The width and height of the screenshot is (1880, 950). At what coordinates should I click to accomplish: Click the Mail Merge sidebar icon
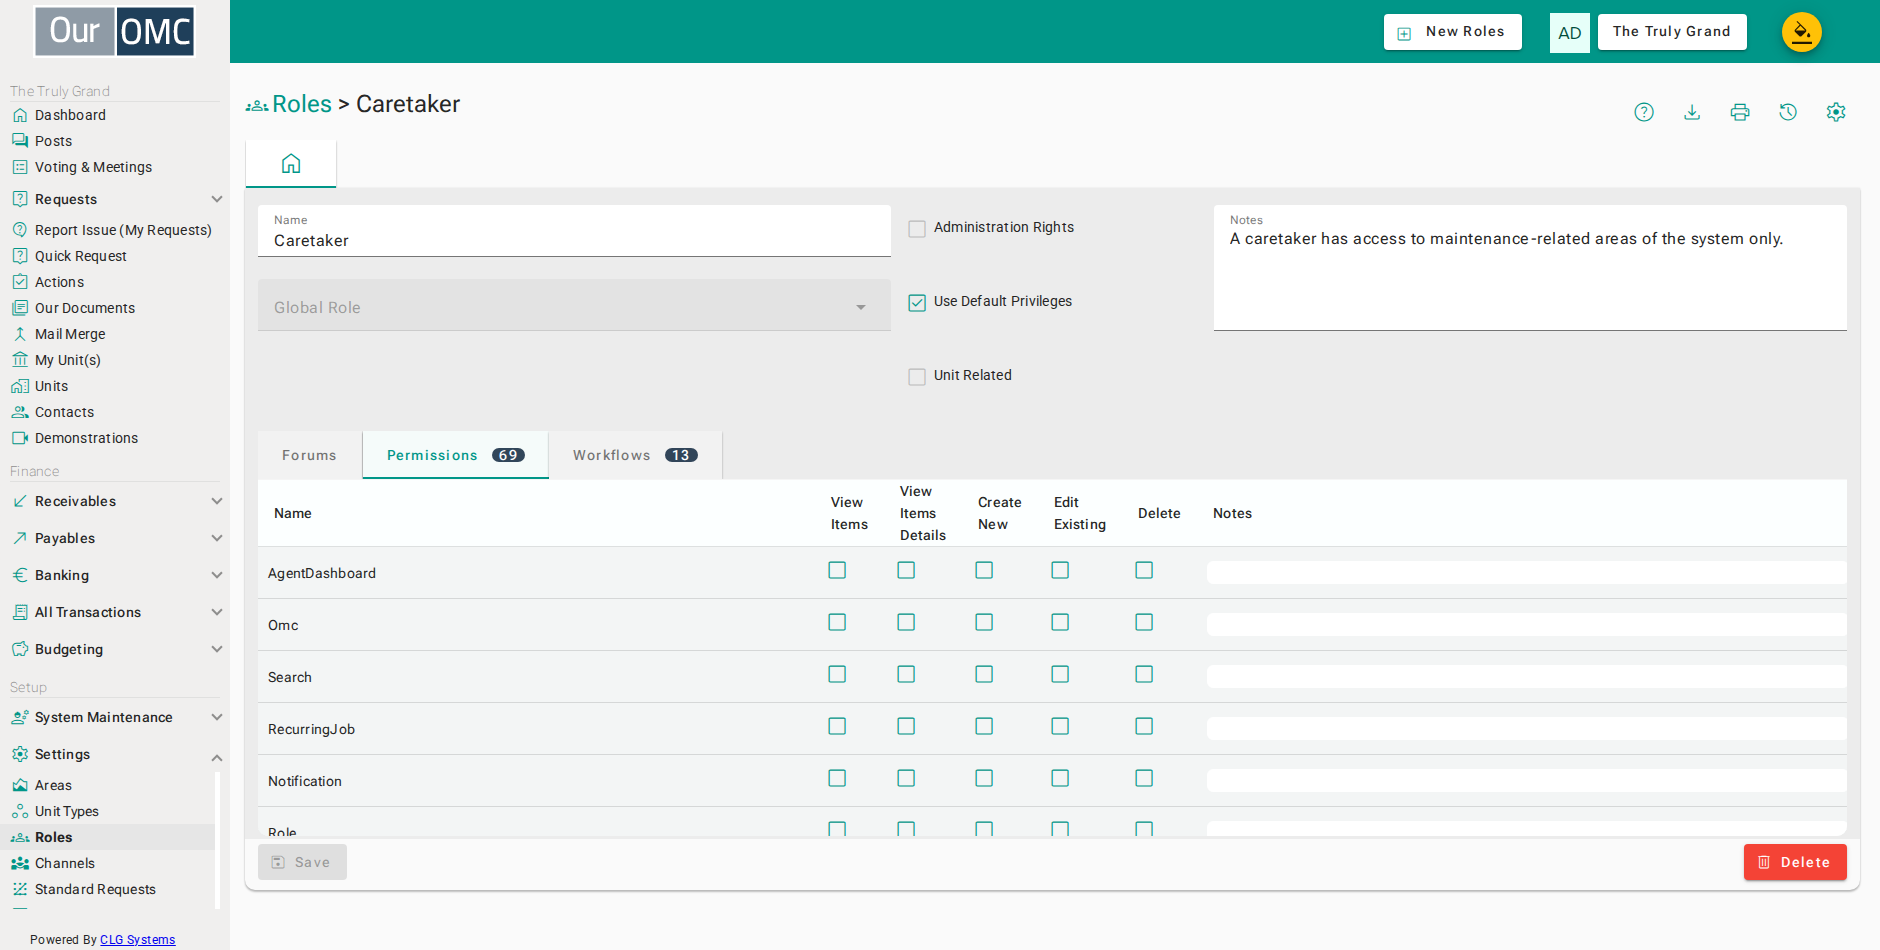[20, 334]
